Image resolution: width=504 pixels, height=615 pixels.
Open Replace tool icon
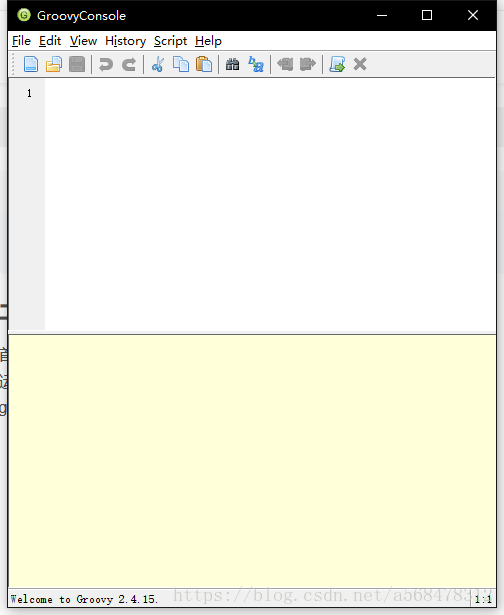256,64
